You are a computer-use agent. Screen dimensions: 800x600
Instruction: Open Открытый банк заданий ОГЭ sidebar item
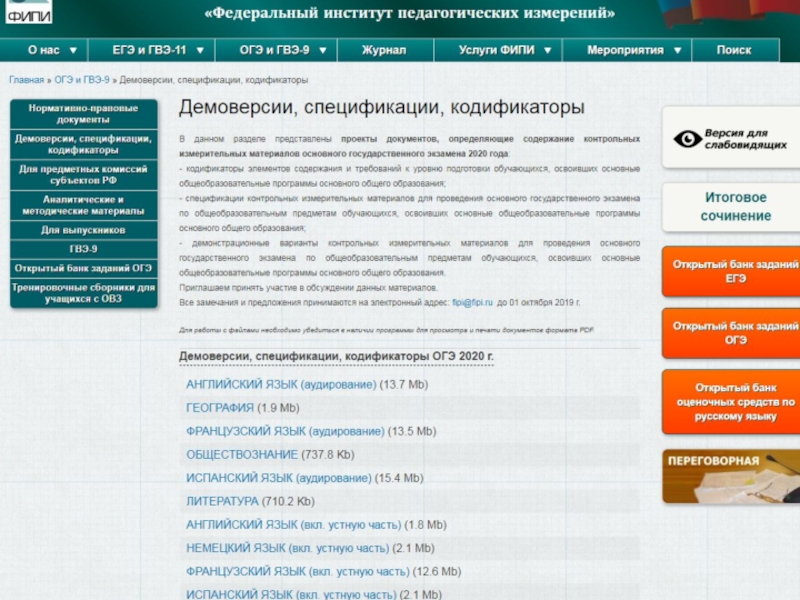click(84, 268)
